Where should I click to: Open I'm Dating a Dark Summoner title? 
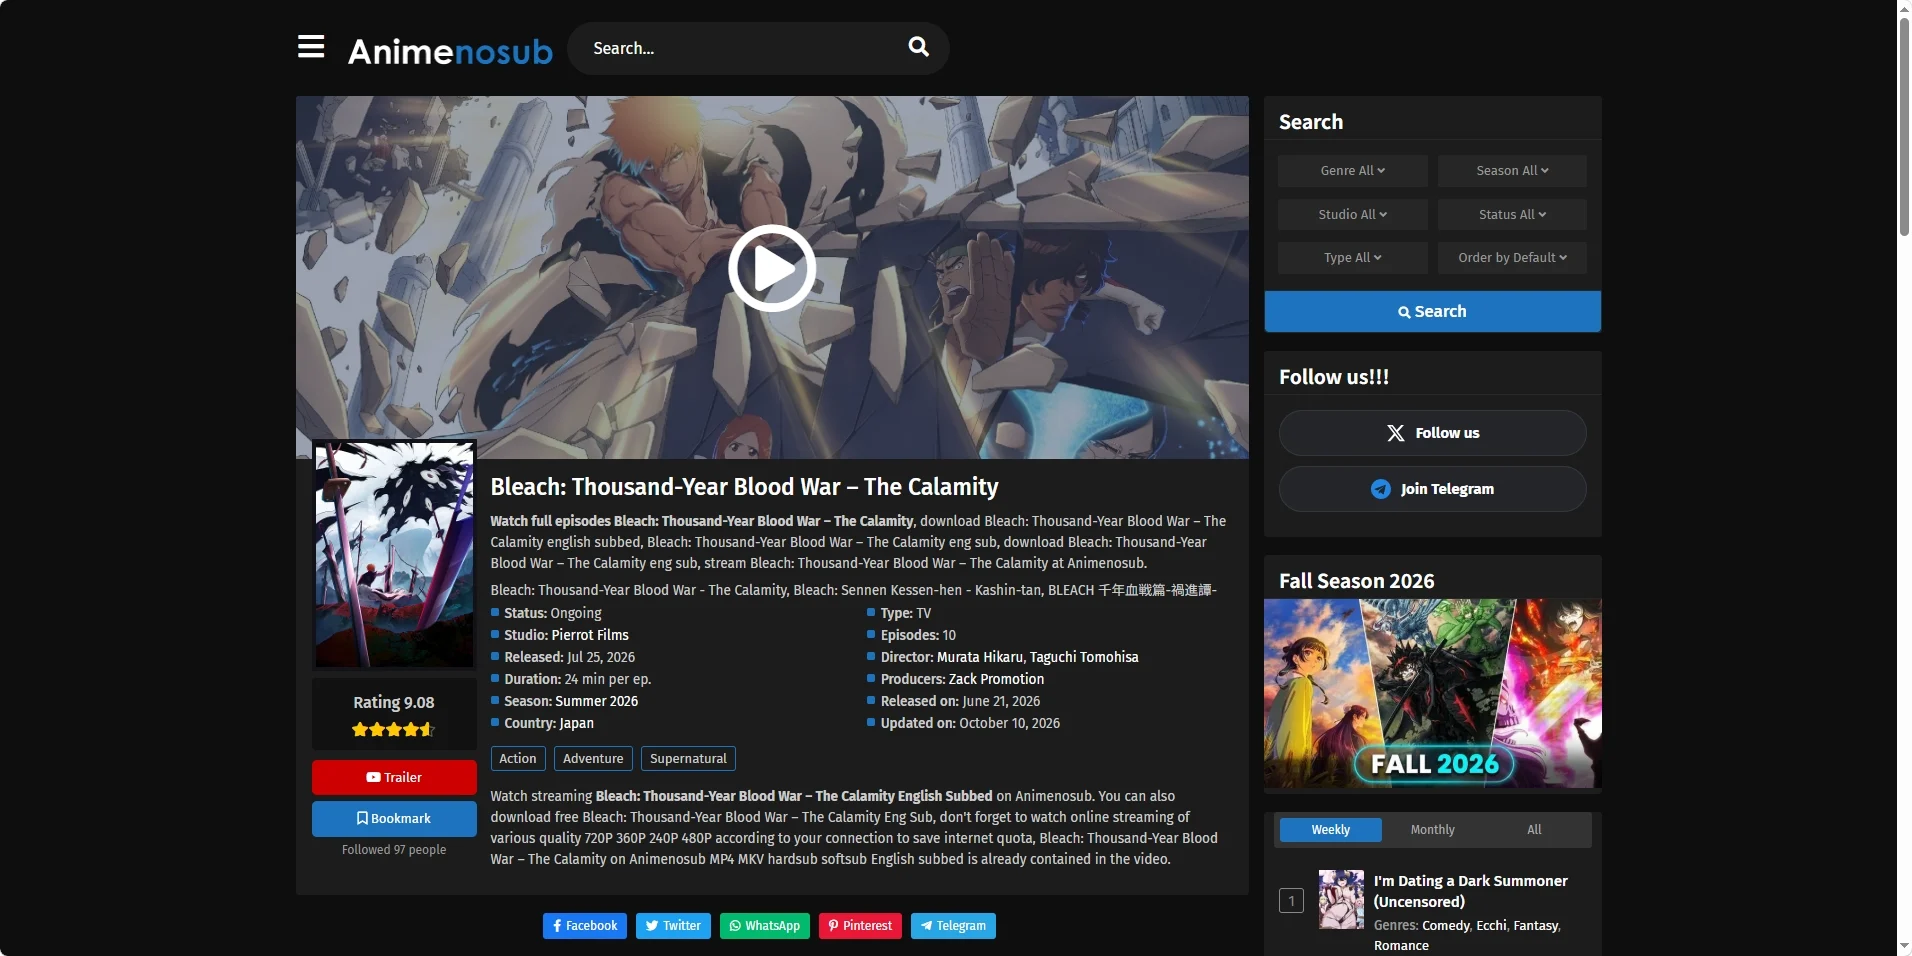(1470, 891)
